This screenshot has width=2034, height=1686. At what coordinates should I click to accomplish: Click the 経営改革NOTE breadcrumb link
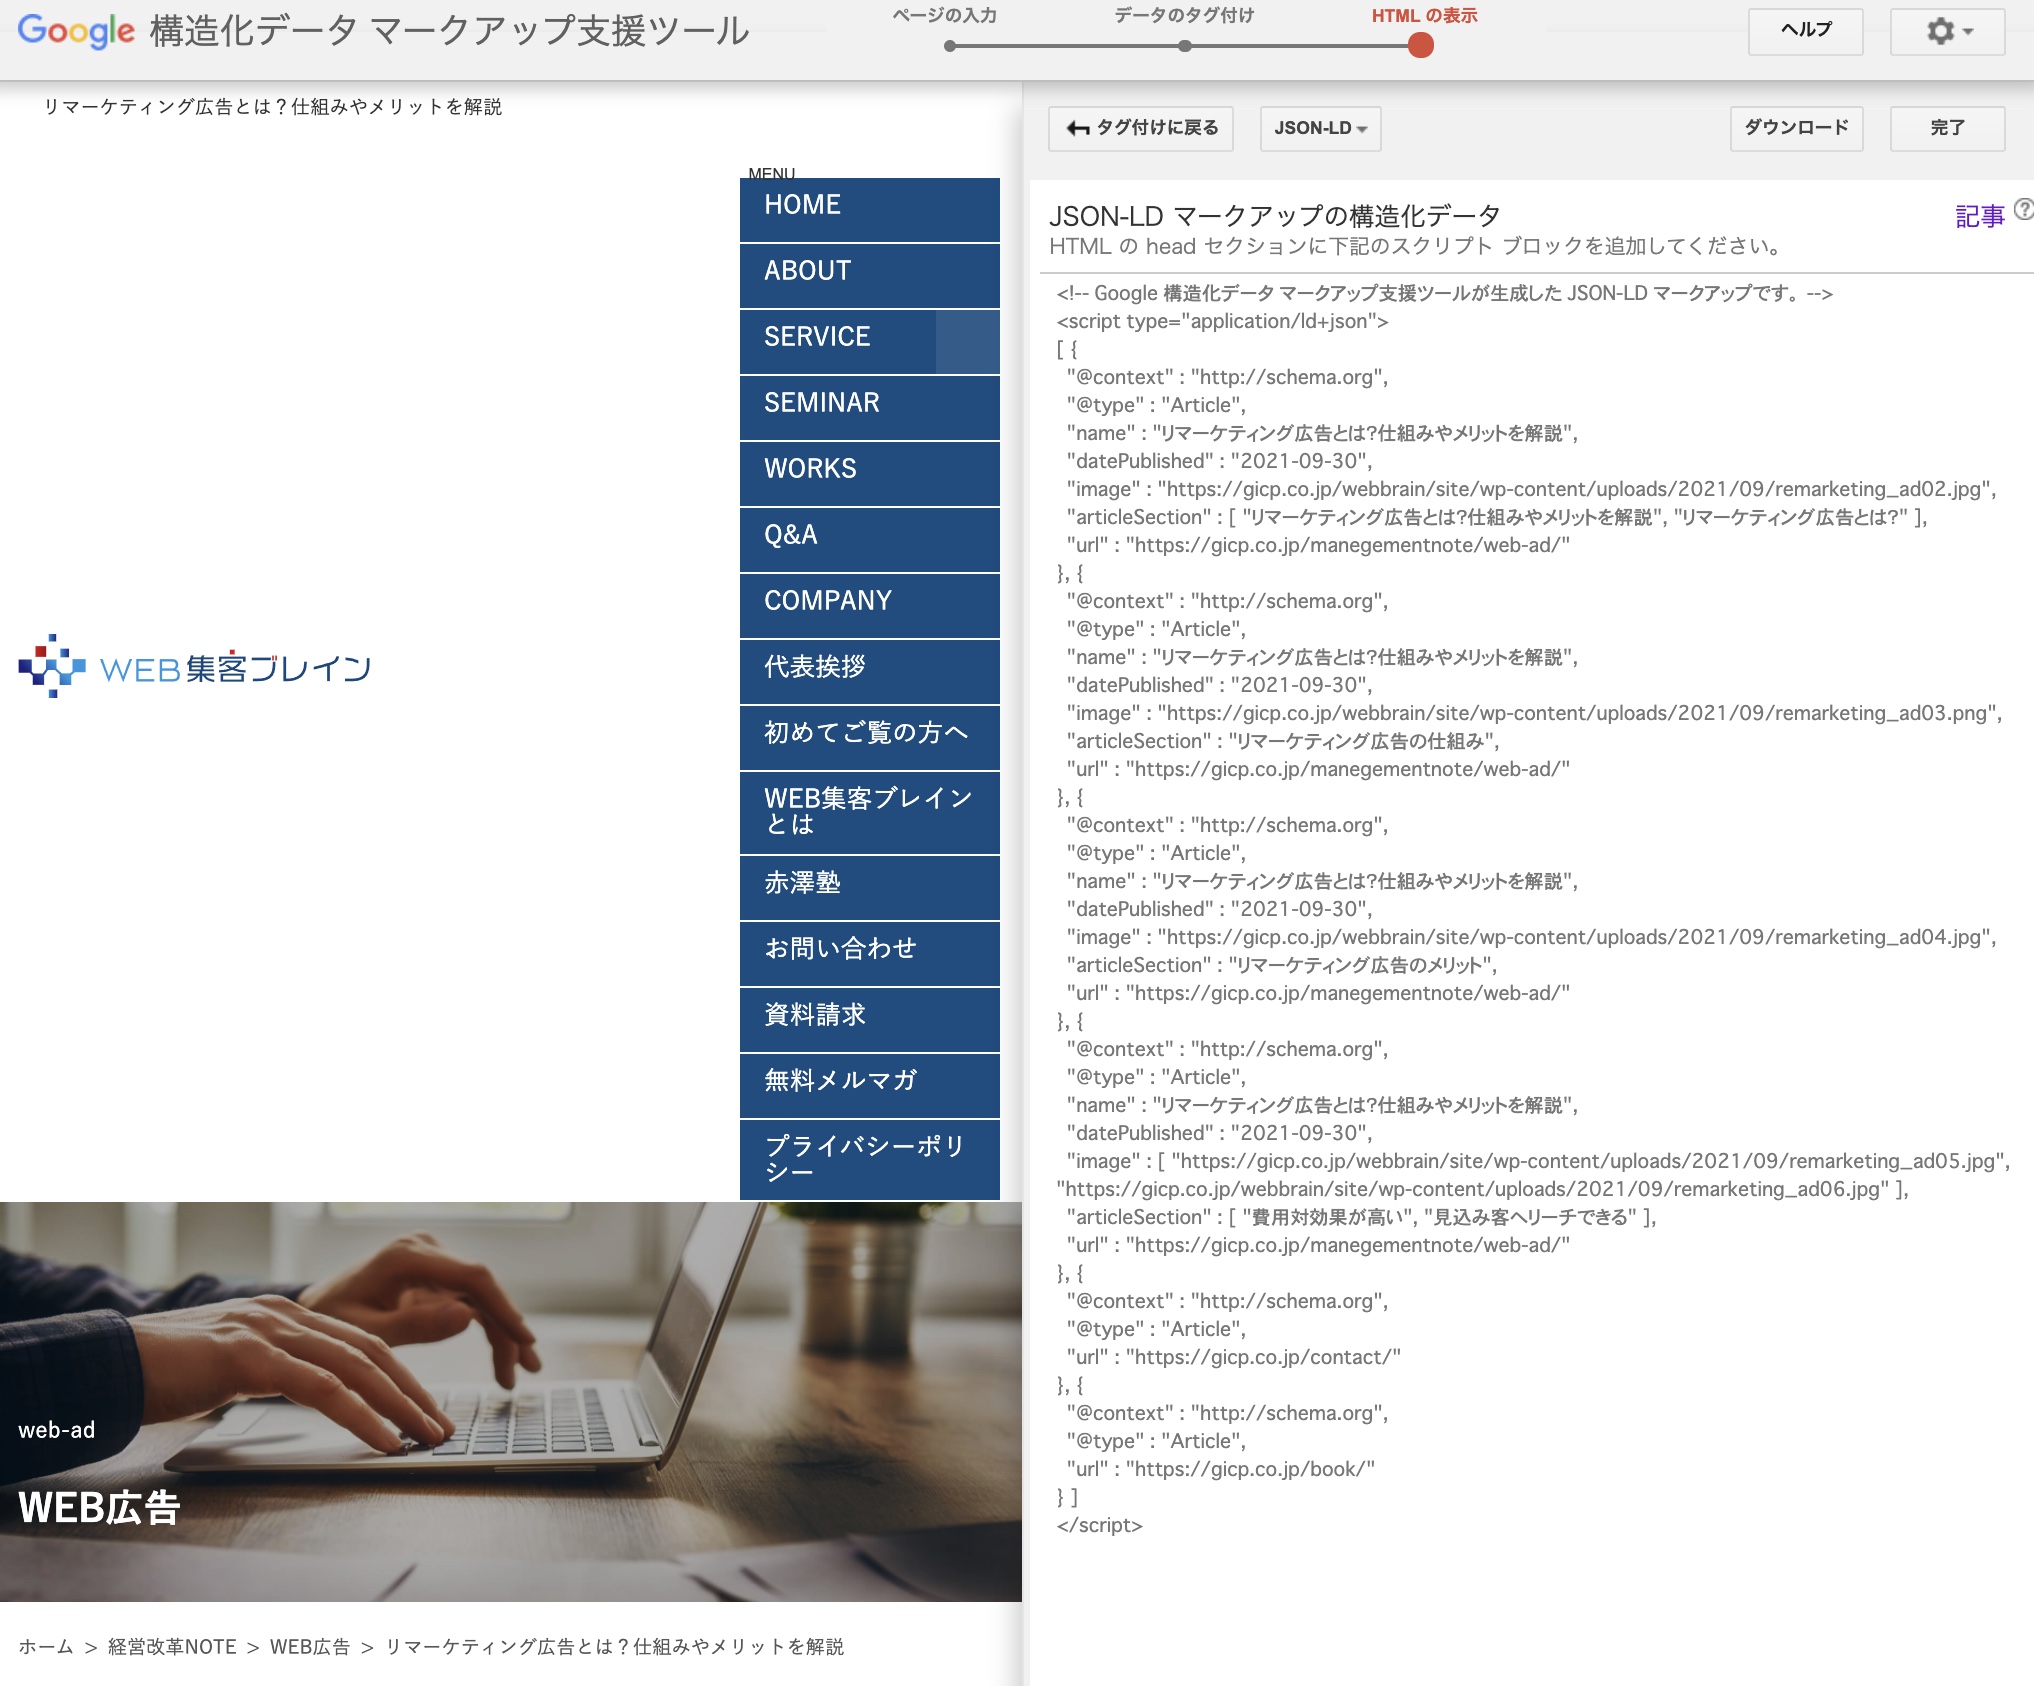click(172, 1646)
